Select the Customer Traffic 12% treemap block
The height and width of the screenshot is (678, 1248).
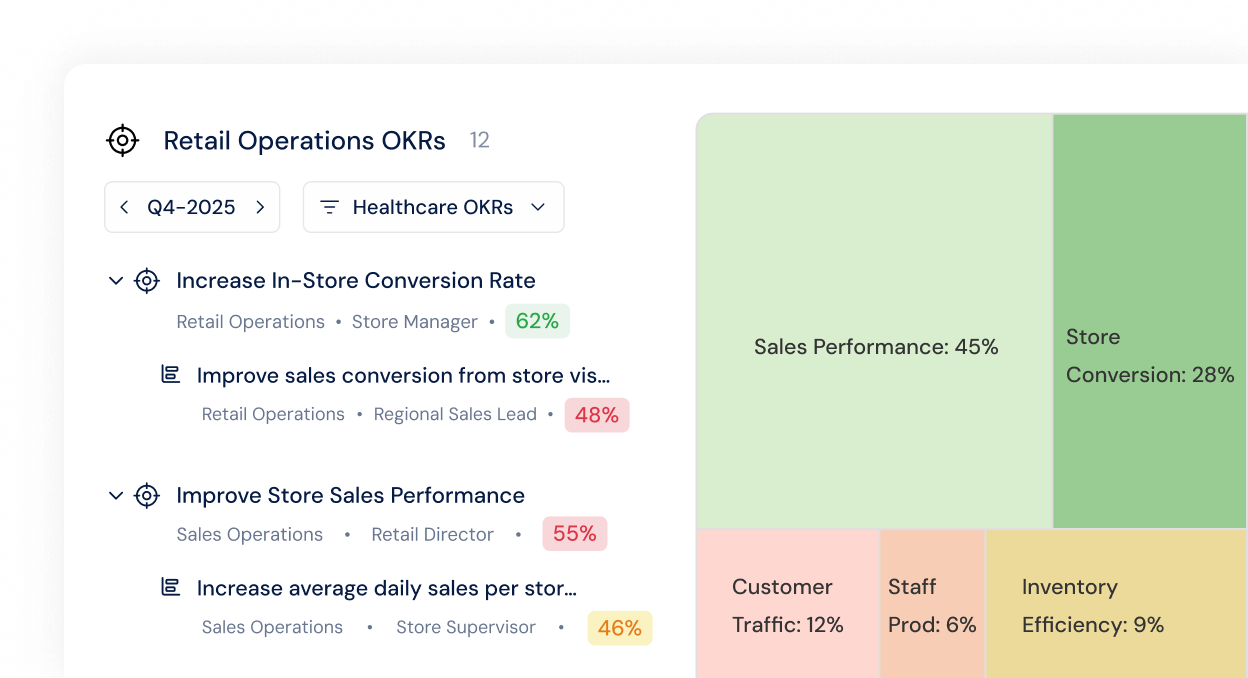[x=787, y=605]
